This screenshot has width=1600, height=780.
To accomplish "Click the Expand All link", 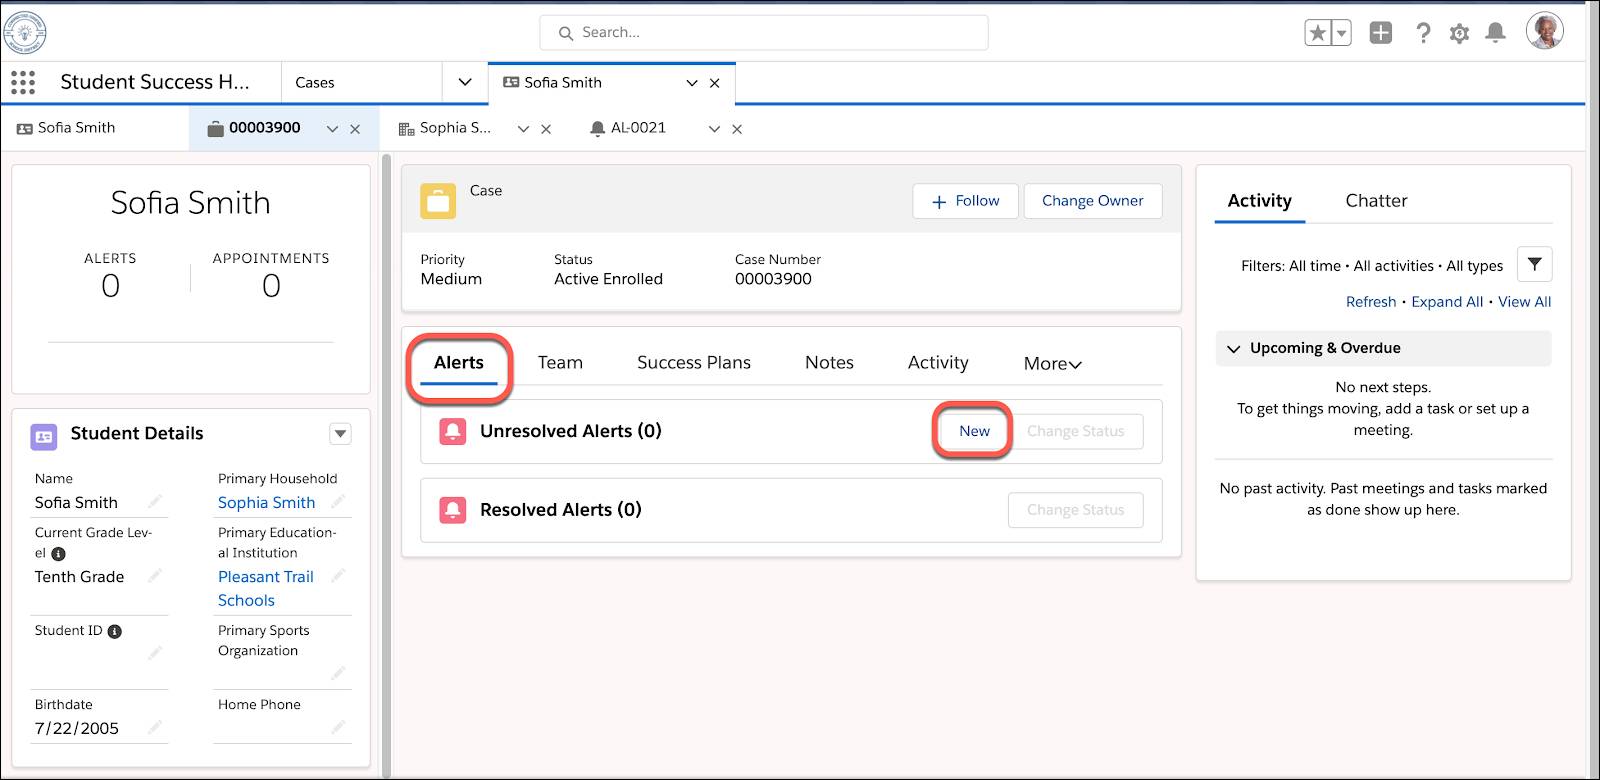I will [x=1447, y=302].
